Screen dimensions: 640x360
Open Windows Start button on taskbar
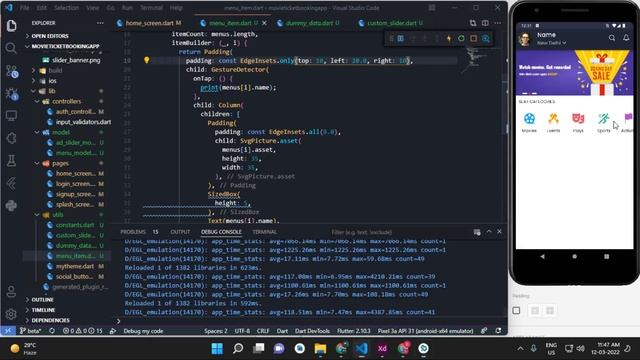217,349
